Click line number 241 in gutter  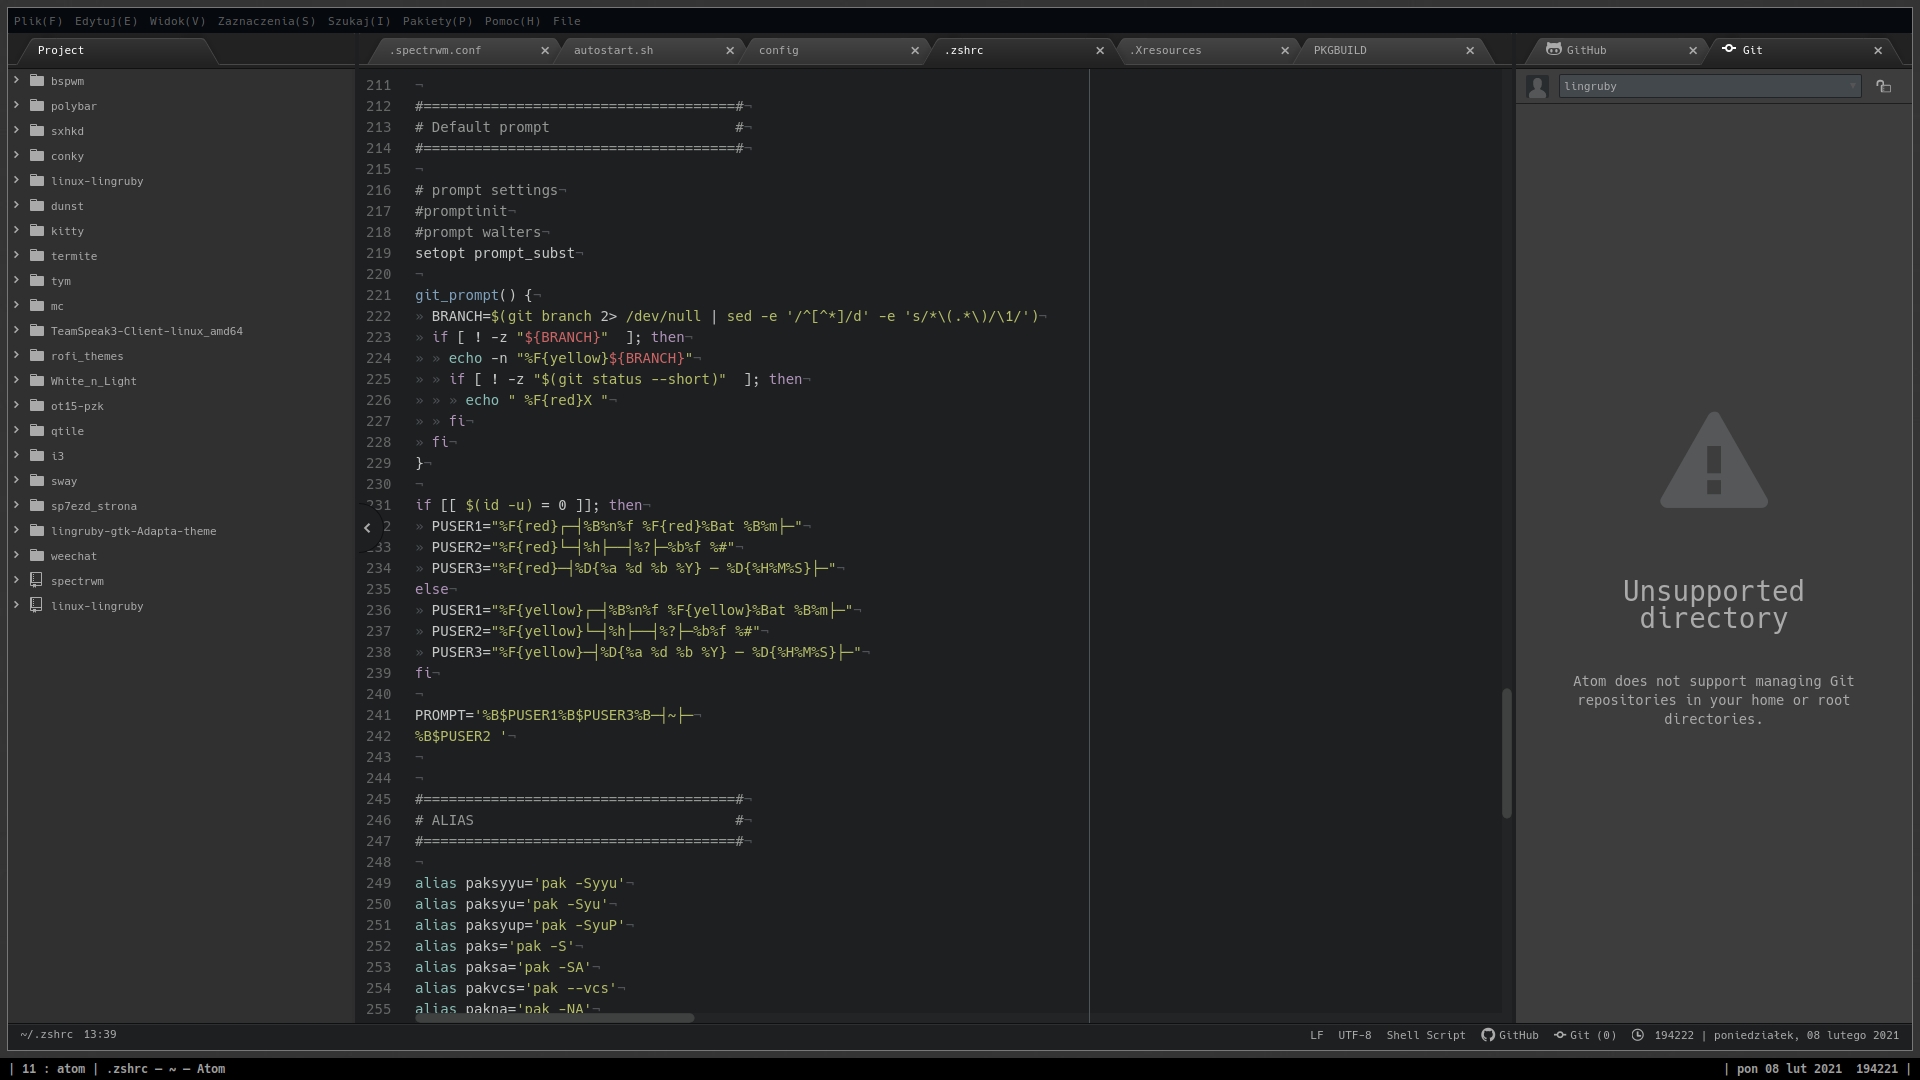coord(378,715)
